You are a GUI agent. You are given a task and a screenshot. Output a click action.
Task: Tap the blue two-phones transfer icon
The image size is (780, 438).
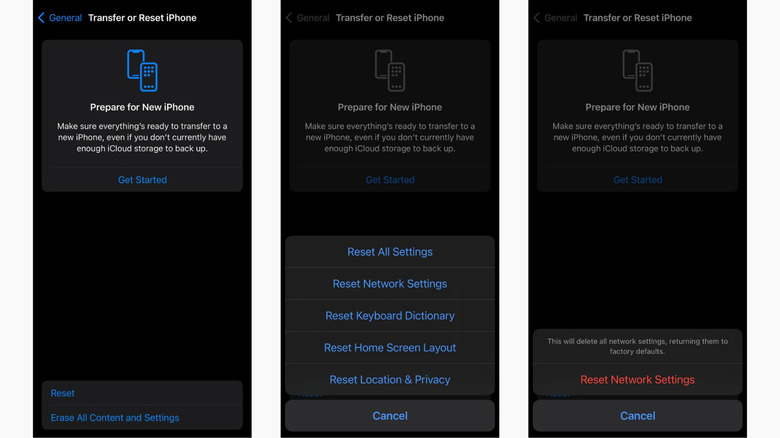[142, 70]
